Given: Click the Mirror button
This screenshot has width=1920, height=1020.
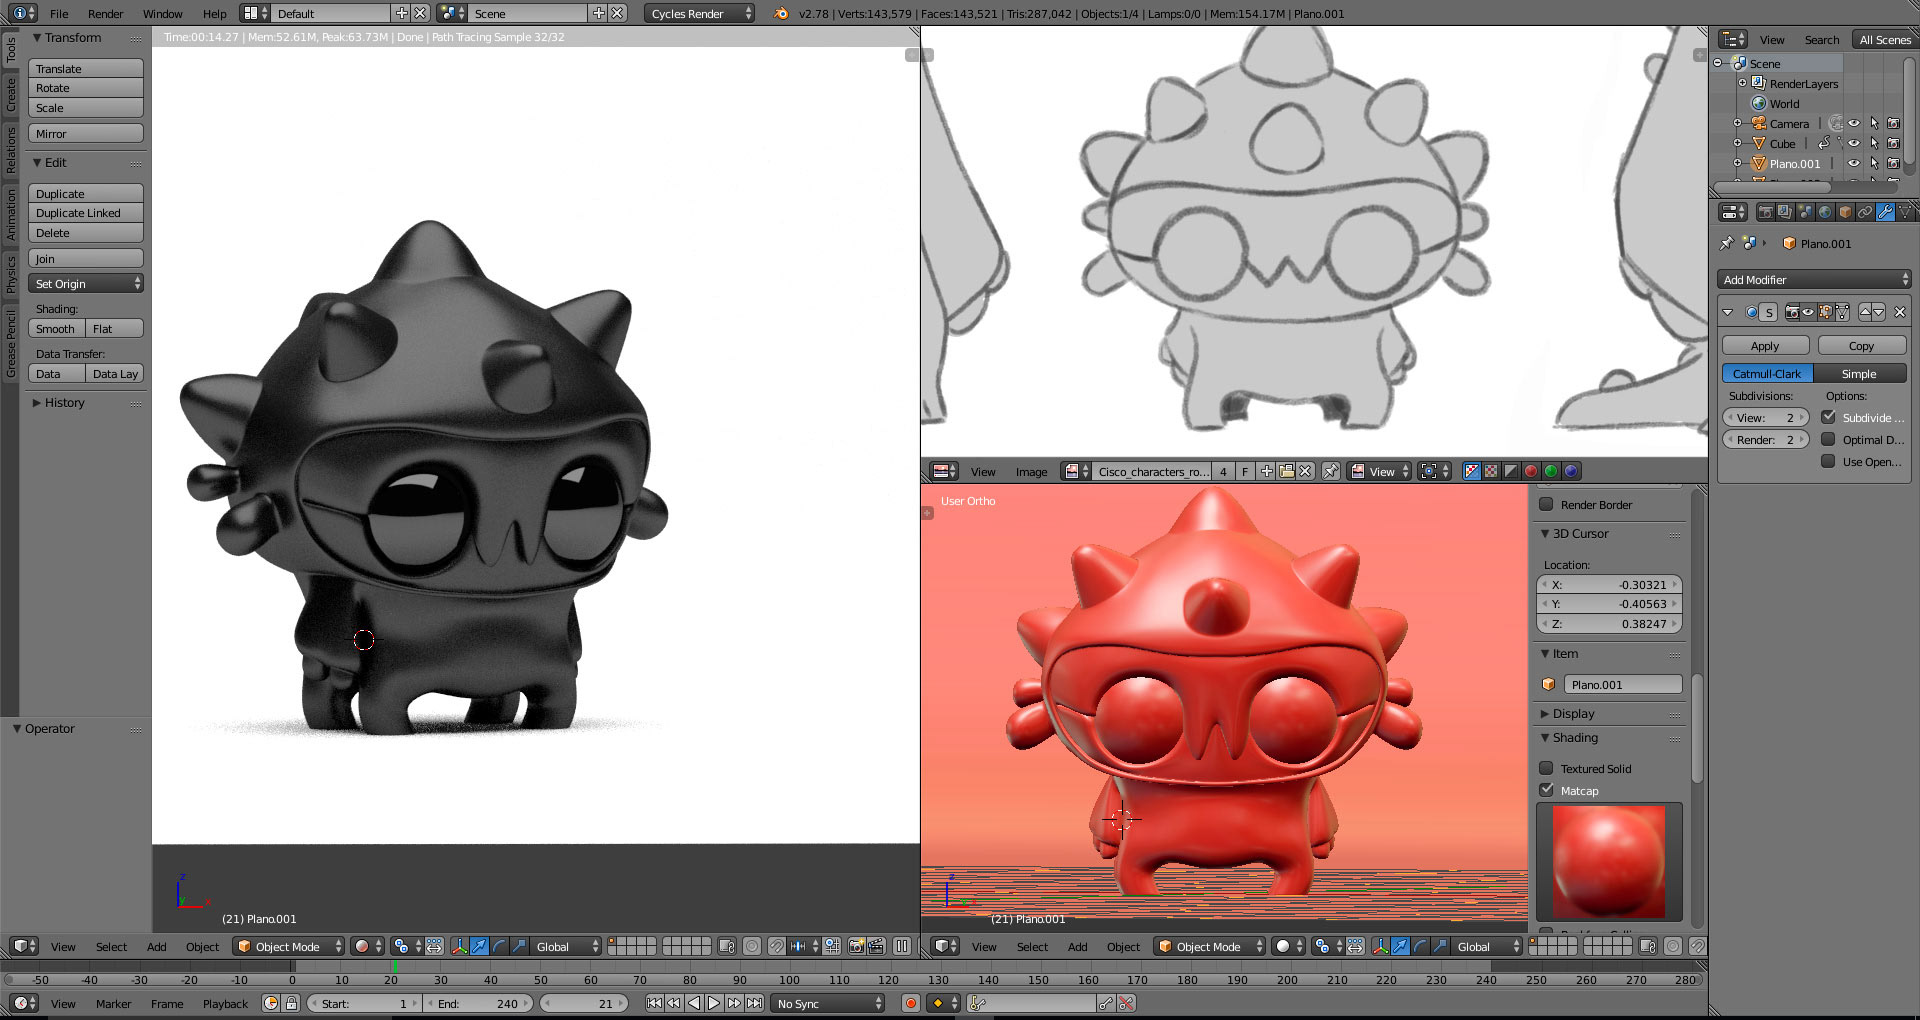Looking at the screenshot, I should tap(86, 134).
